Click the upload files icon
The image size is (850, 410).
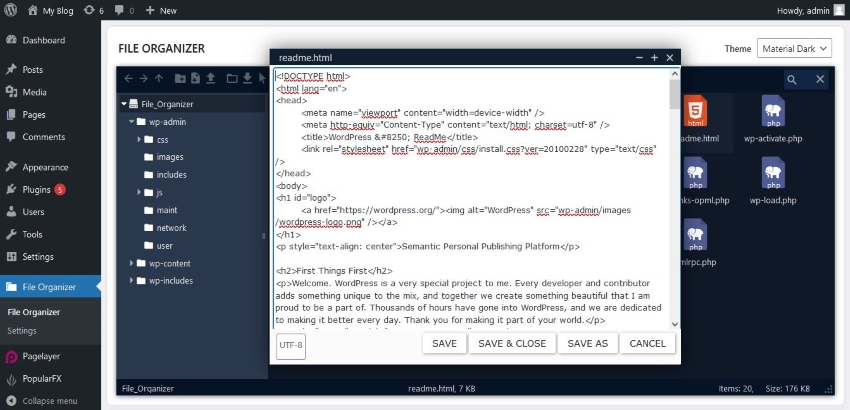pos(211,79)
